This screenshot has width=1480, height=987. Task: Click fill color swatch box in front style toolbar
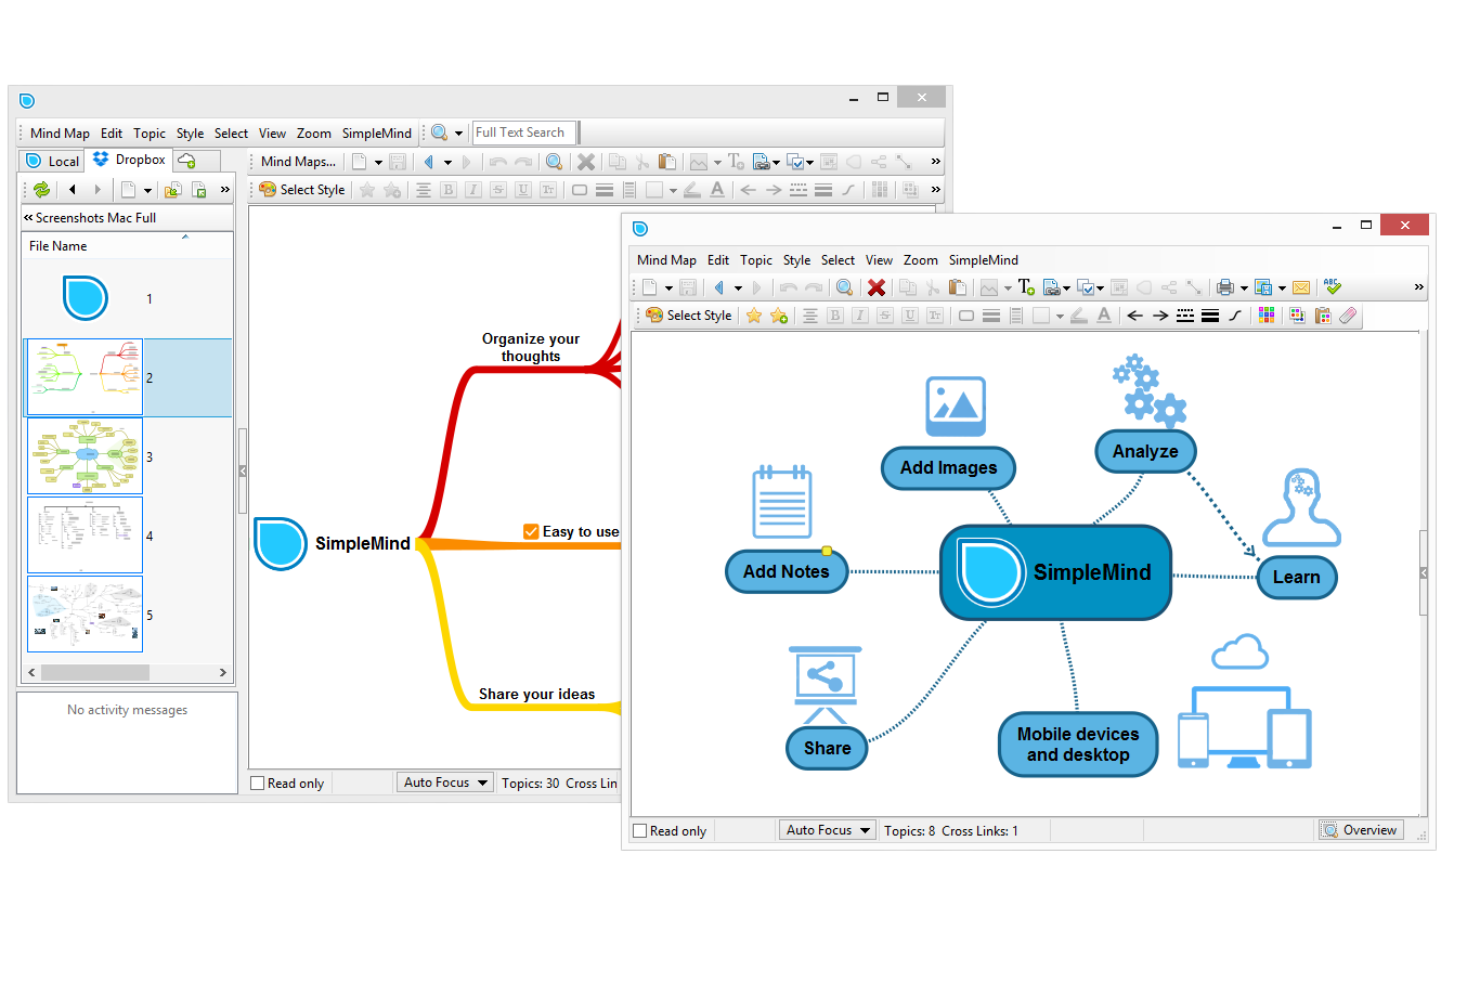[1042, 316]
